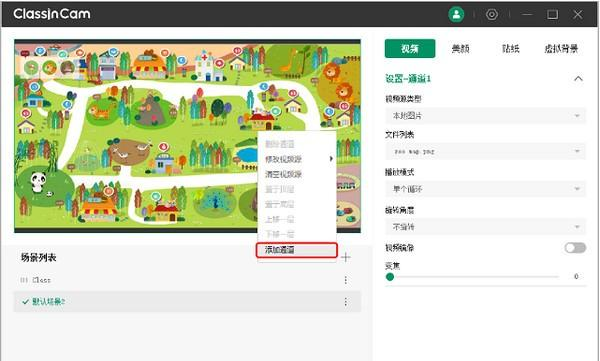The image size is (600, 361).
Task: Click the zoom value 0 next to slider
Action: point(576,276)
